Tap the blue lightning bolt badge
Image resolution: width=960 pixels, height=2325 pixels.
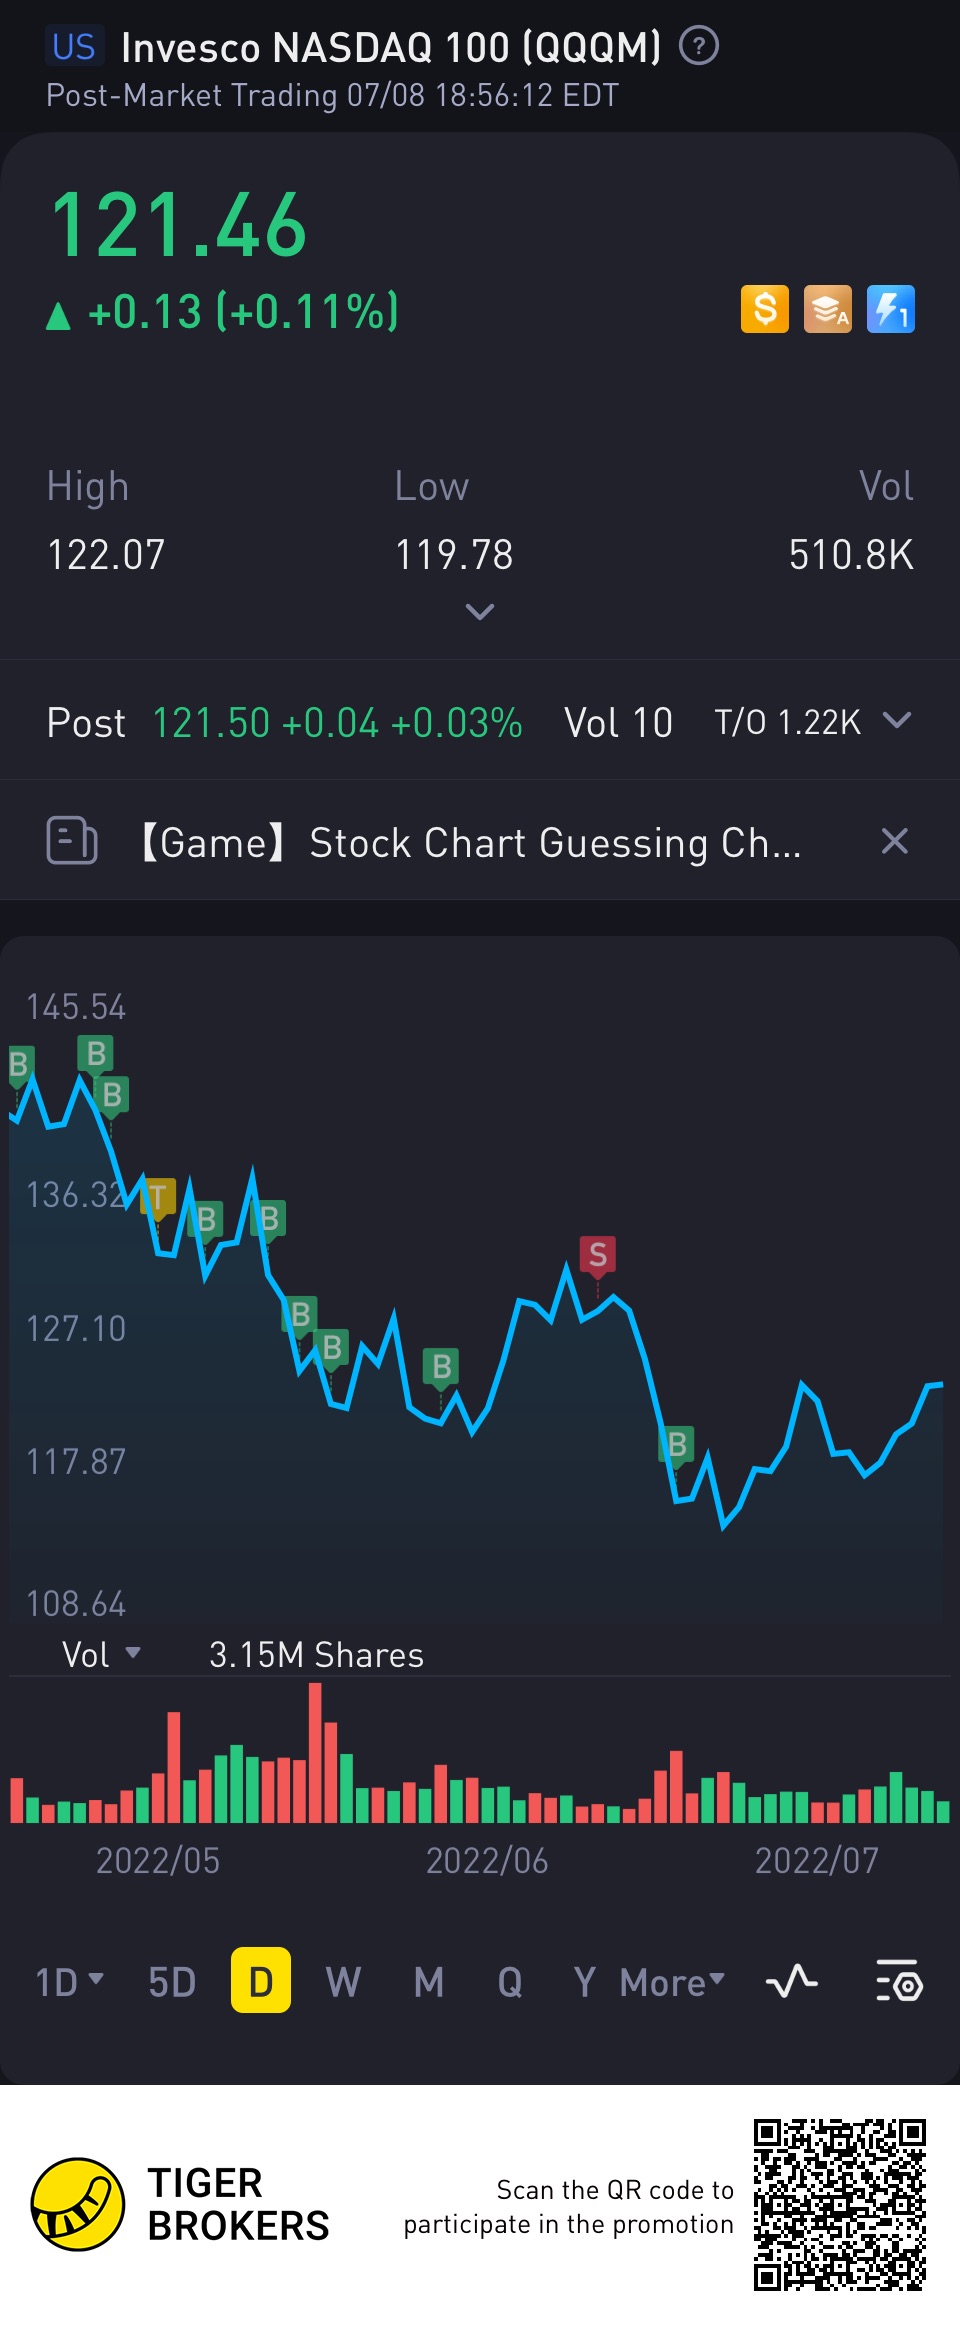(891, 309)
